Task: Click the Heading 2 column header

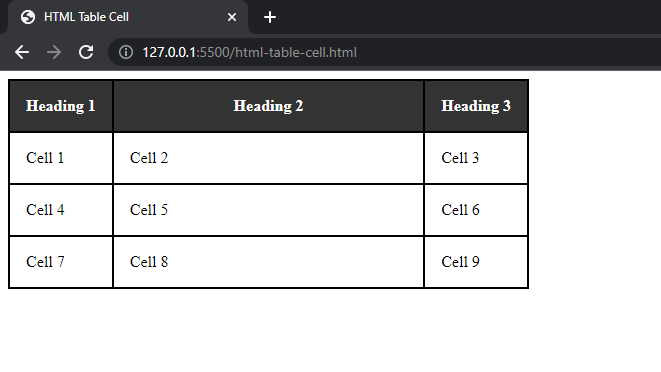Action: point(269,106)
